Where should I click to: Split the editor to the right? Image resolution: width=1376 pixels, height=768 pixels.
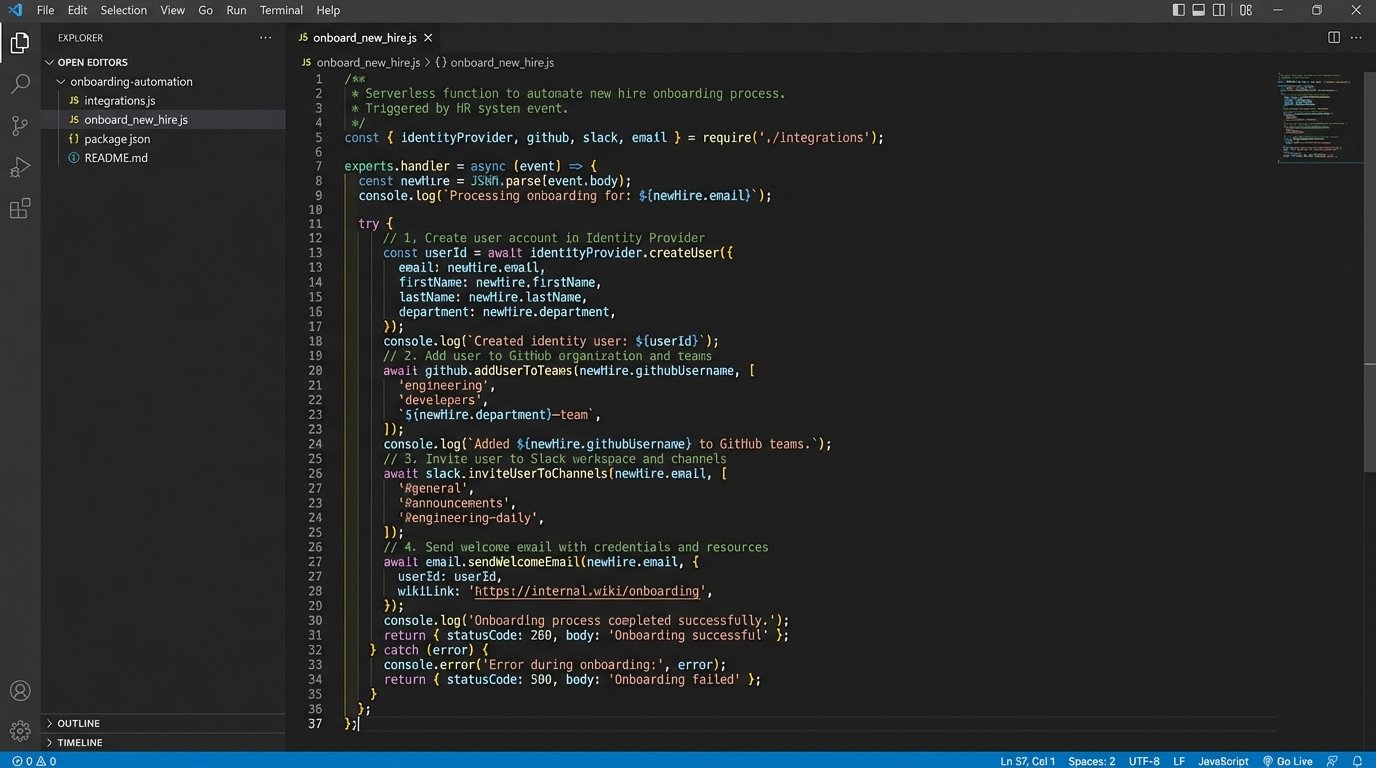pos(1333,37)
